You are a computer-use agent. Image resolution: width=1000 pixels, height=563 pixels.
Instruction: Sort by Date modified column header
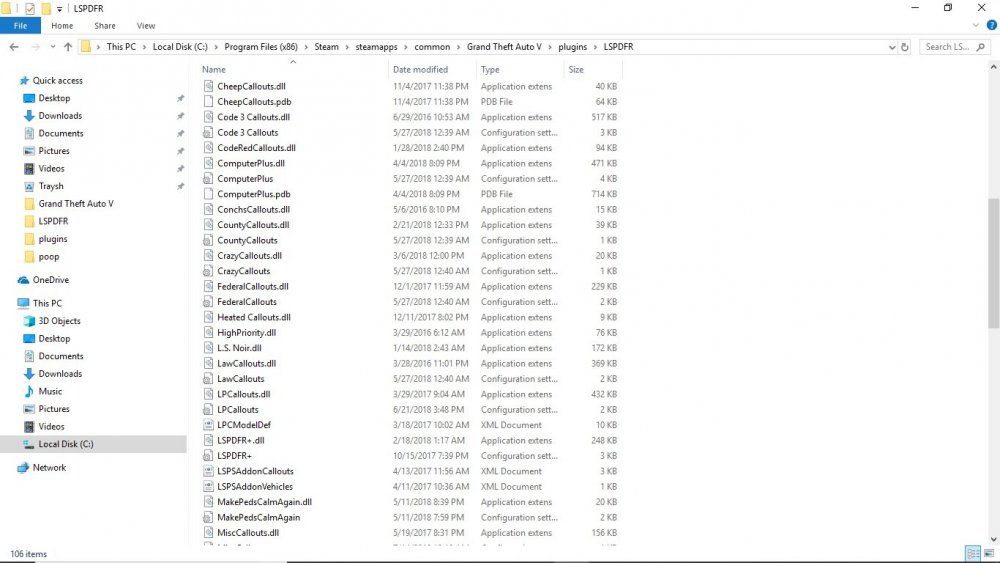(x=420, y=69)
